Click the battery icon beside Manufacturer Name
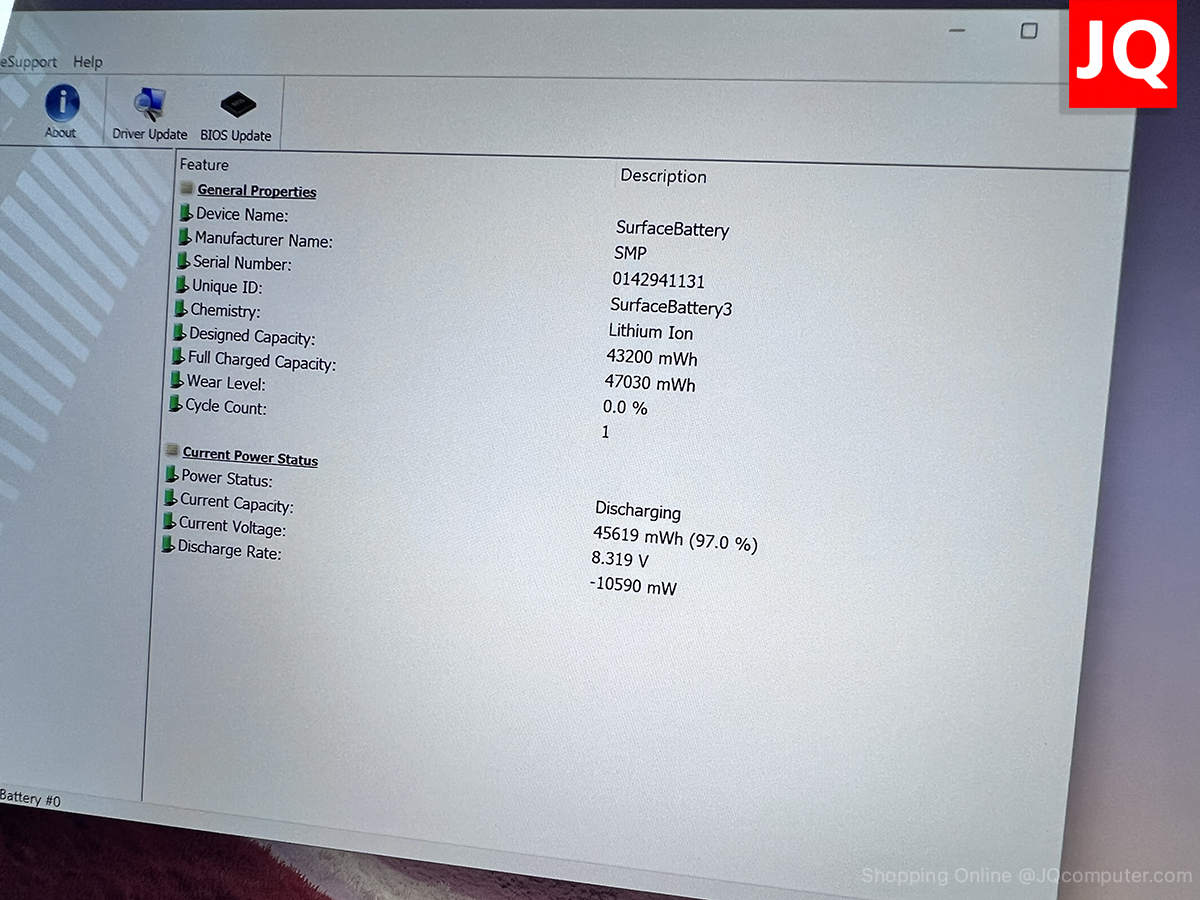 click(x=185, y=237)
